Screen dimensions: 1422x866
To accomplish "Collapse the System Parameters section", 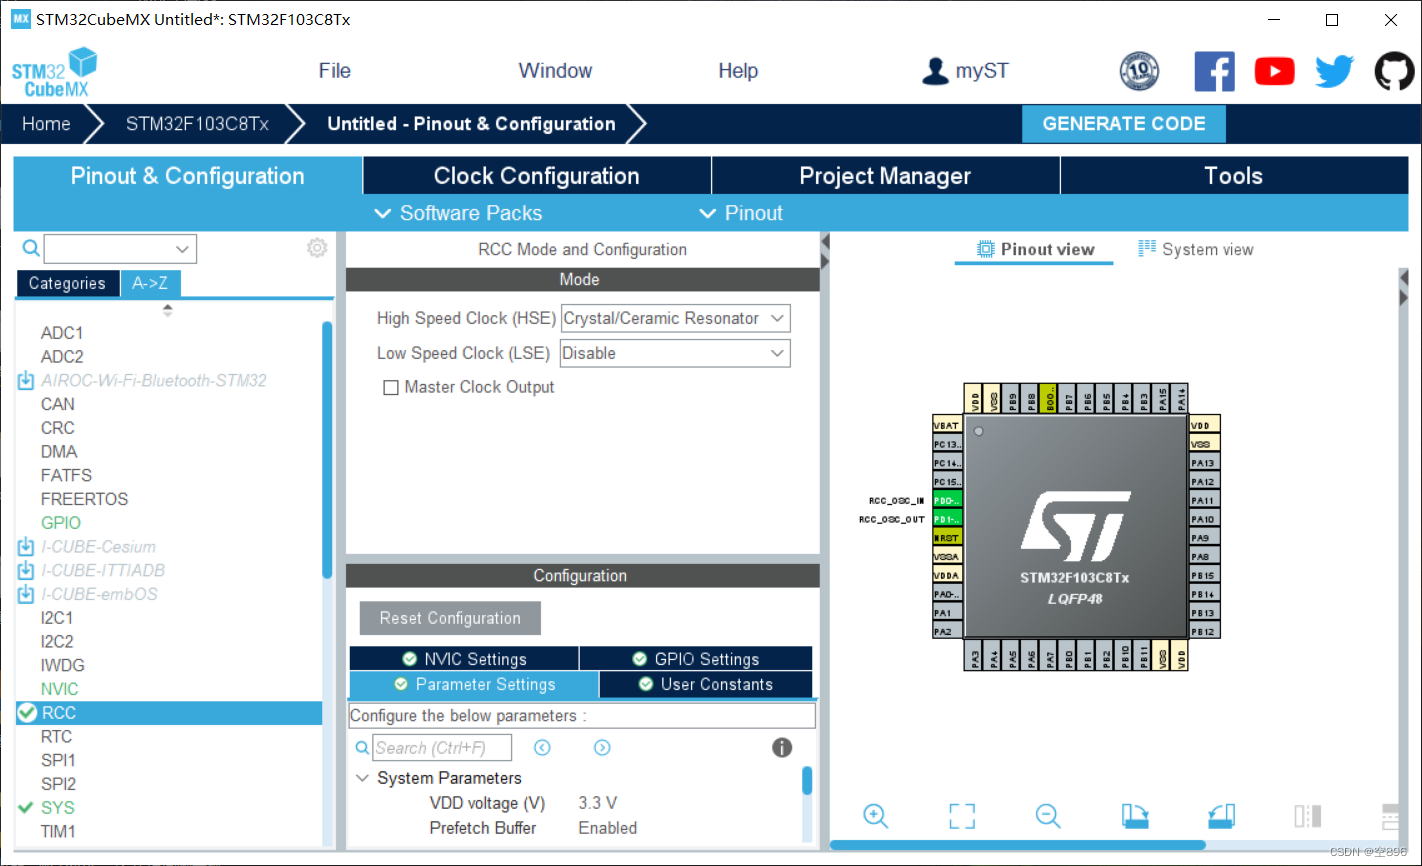I will coord(363,778).
